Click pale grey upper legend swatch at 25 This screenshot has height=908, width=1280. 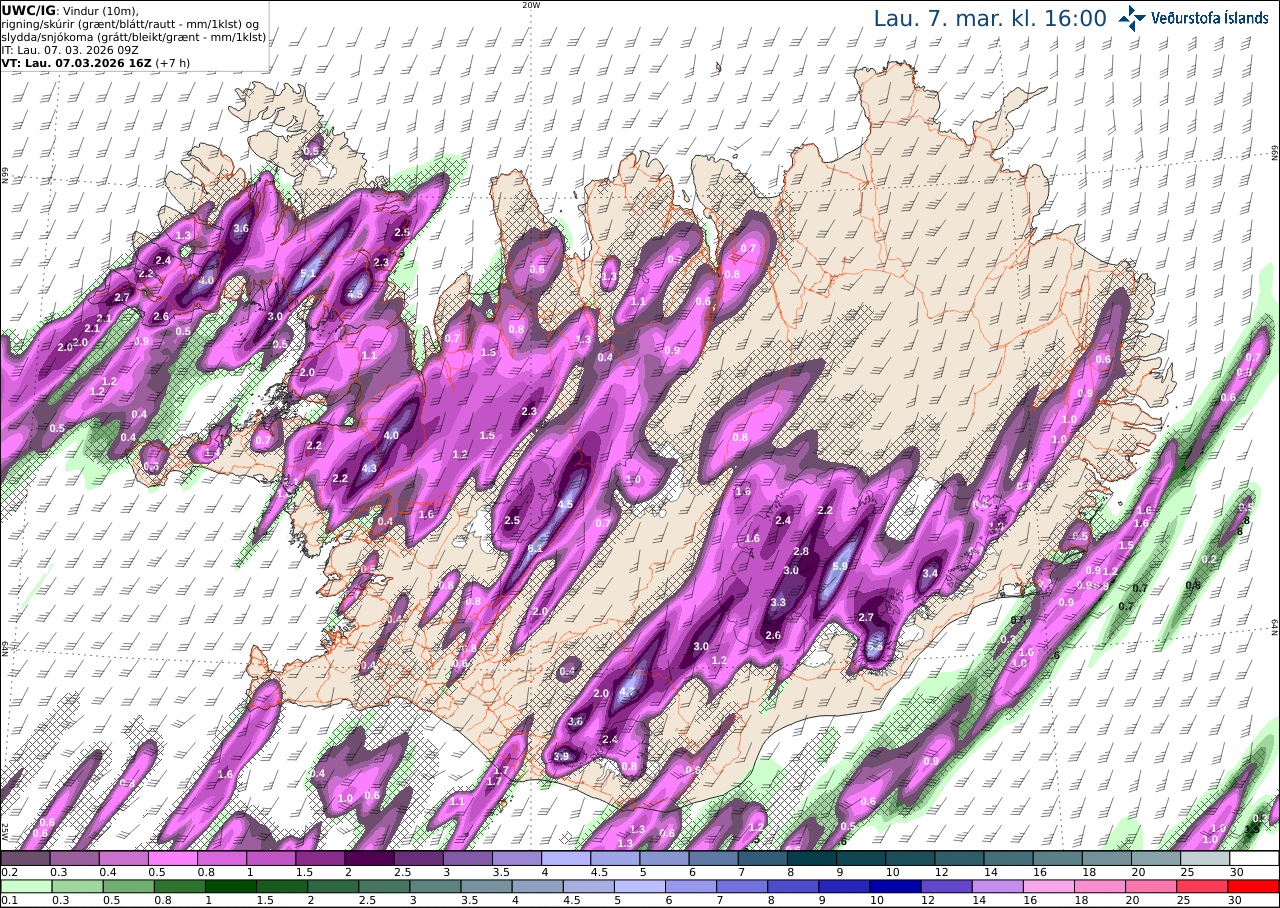pyautogui.click(x=1206, y=858)
